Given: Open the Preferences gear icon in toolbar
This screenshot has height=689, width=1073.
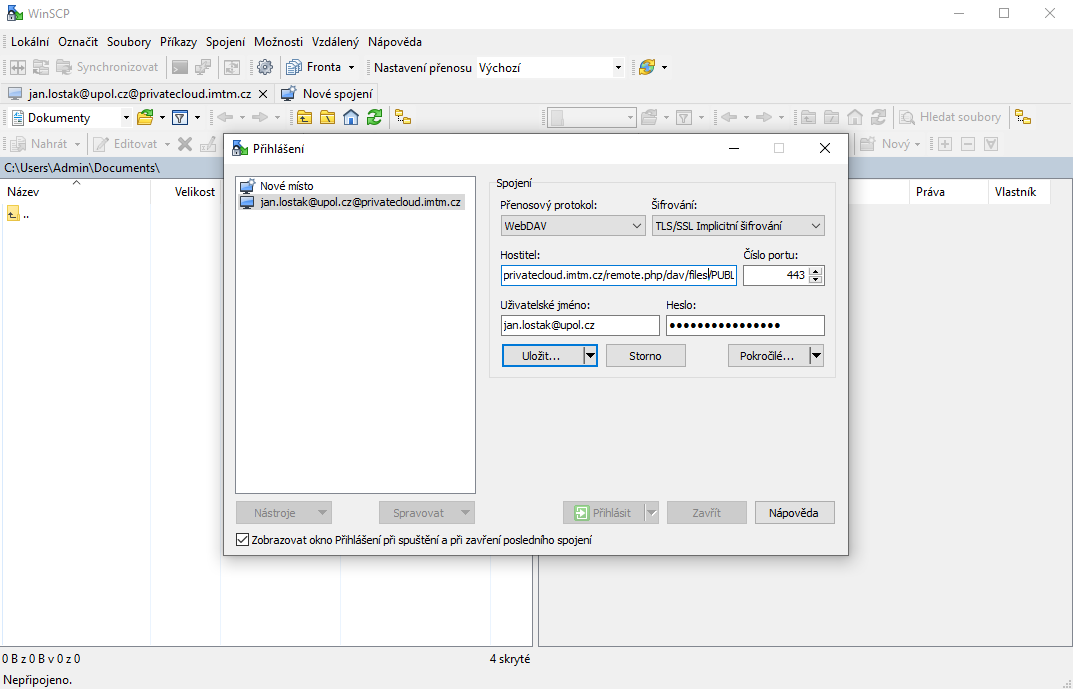Looking at the screenshot, I should [265, 67].
